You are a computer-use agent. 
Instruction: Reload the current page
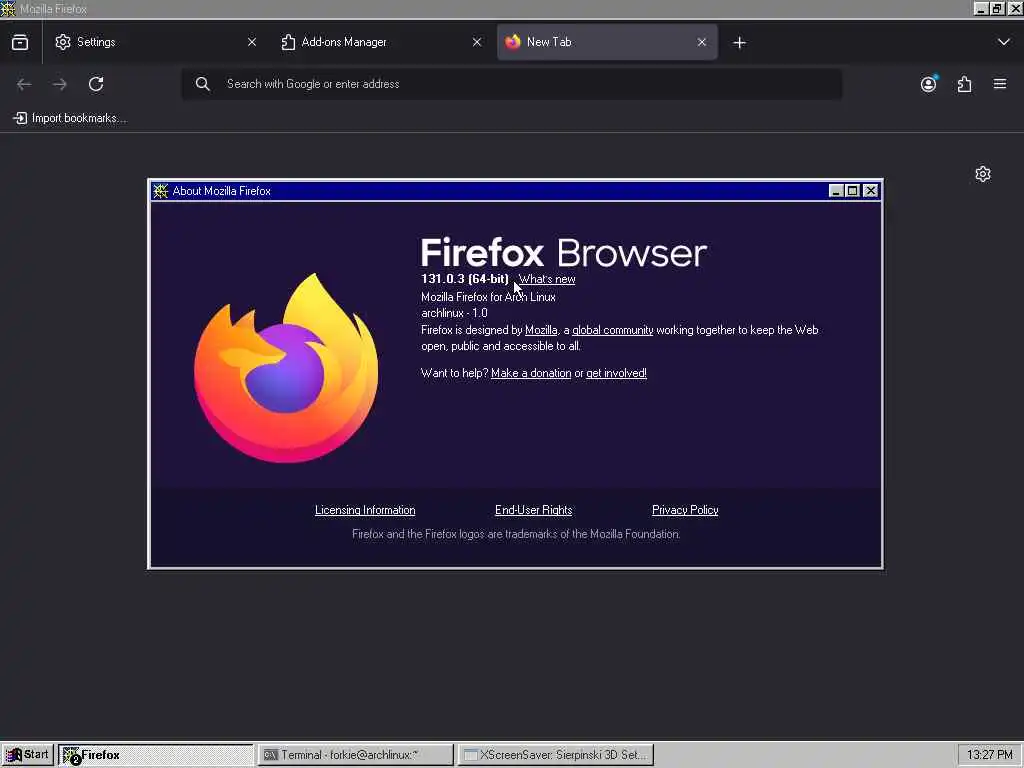(x=96, y=84)
